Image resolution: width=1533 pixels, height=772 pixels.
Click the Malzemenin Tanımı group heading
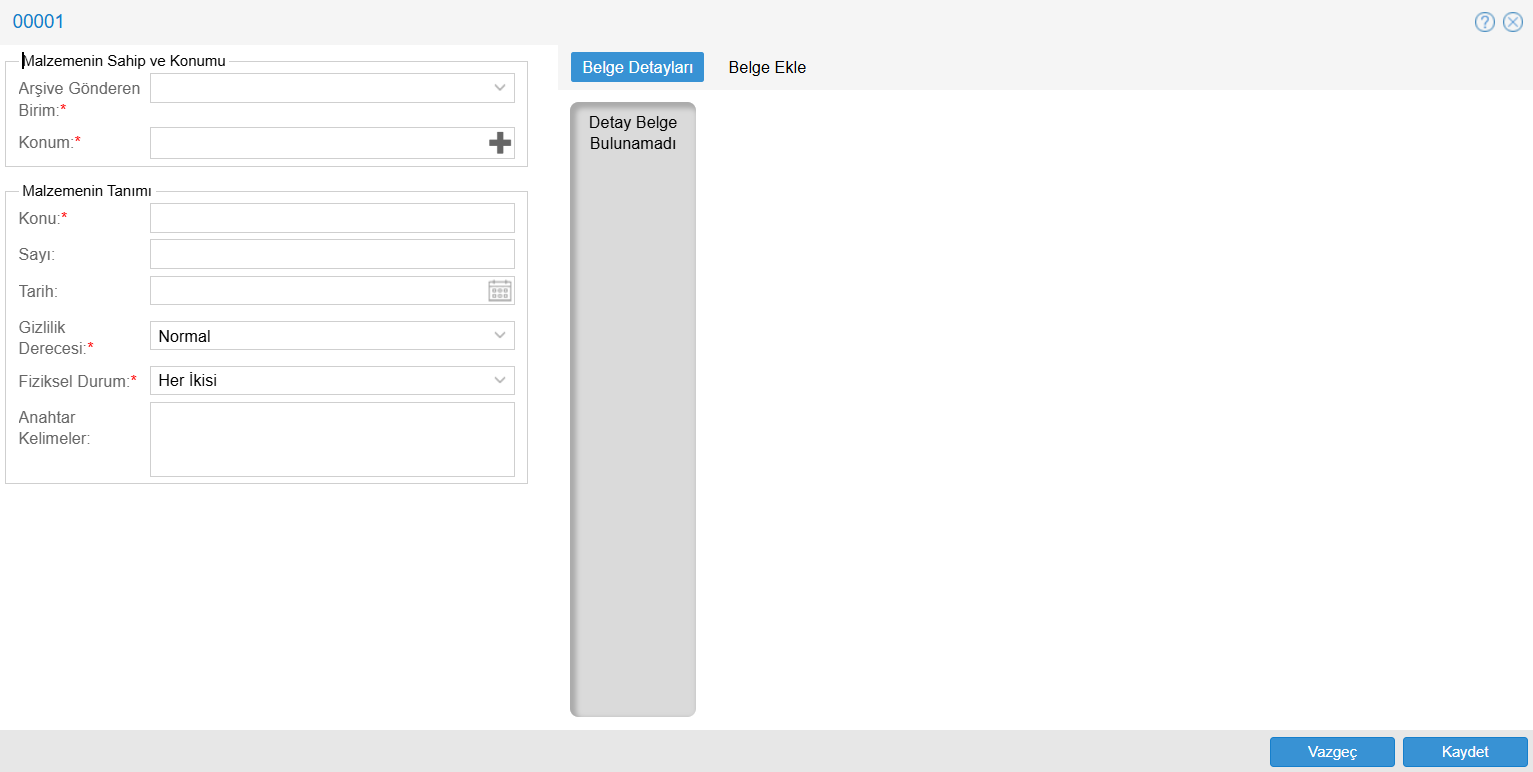pyautogui.click(x=87, y=191)
